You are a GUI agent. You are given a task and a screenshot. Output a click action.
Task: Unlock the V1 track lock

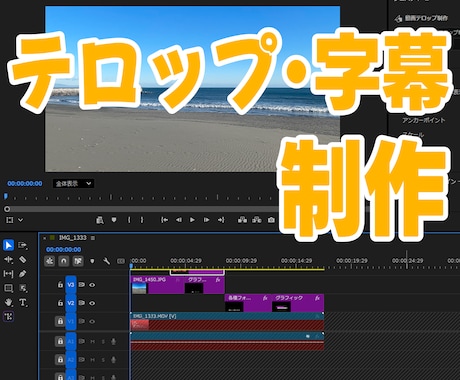click(x=60, y=321)
